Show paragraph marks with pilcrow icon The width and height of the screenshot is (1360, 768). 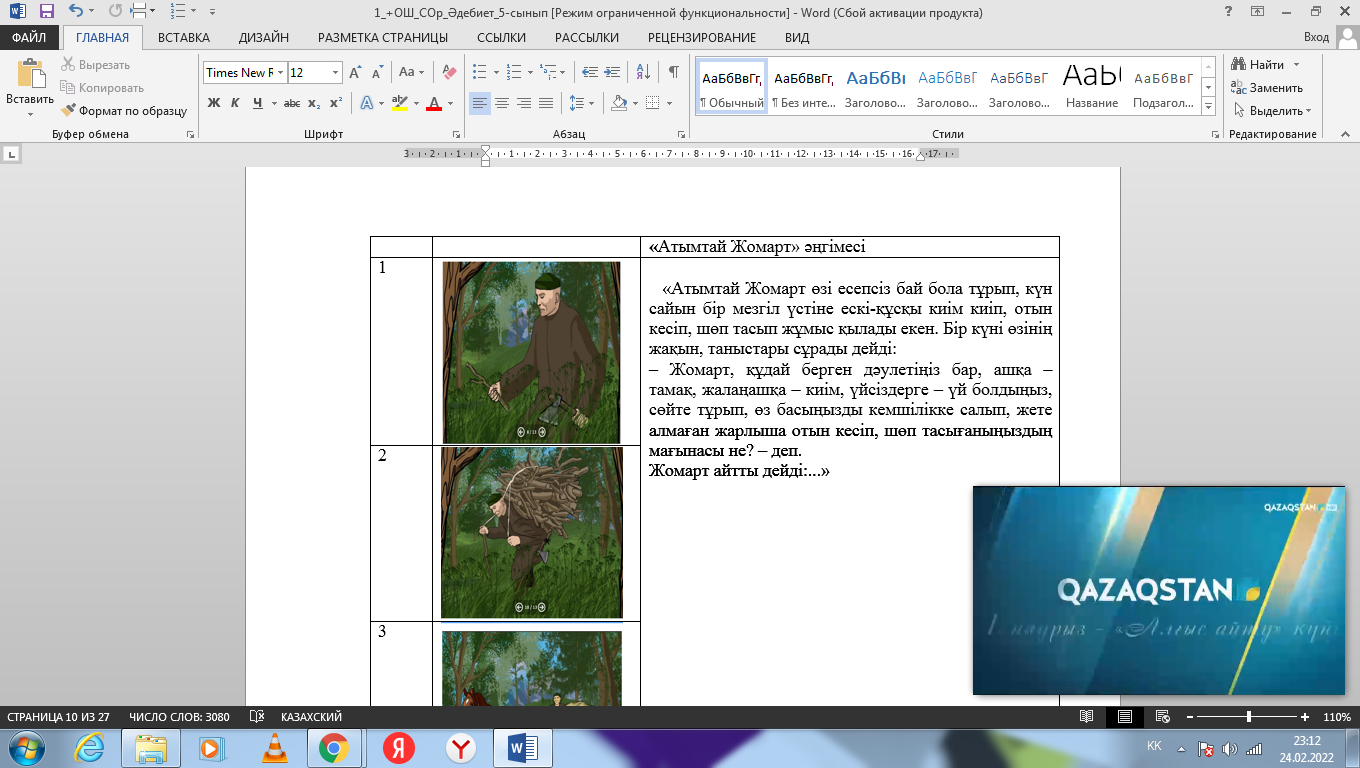673,72
